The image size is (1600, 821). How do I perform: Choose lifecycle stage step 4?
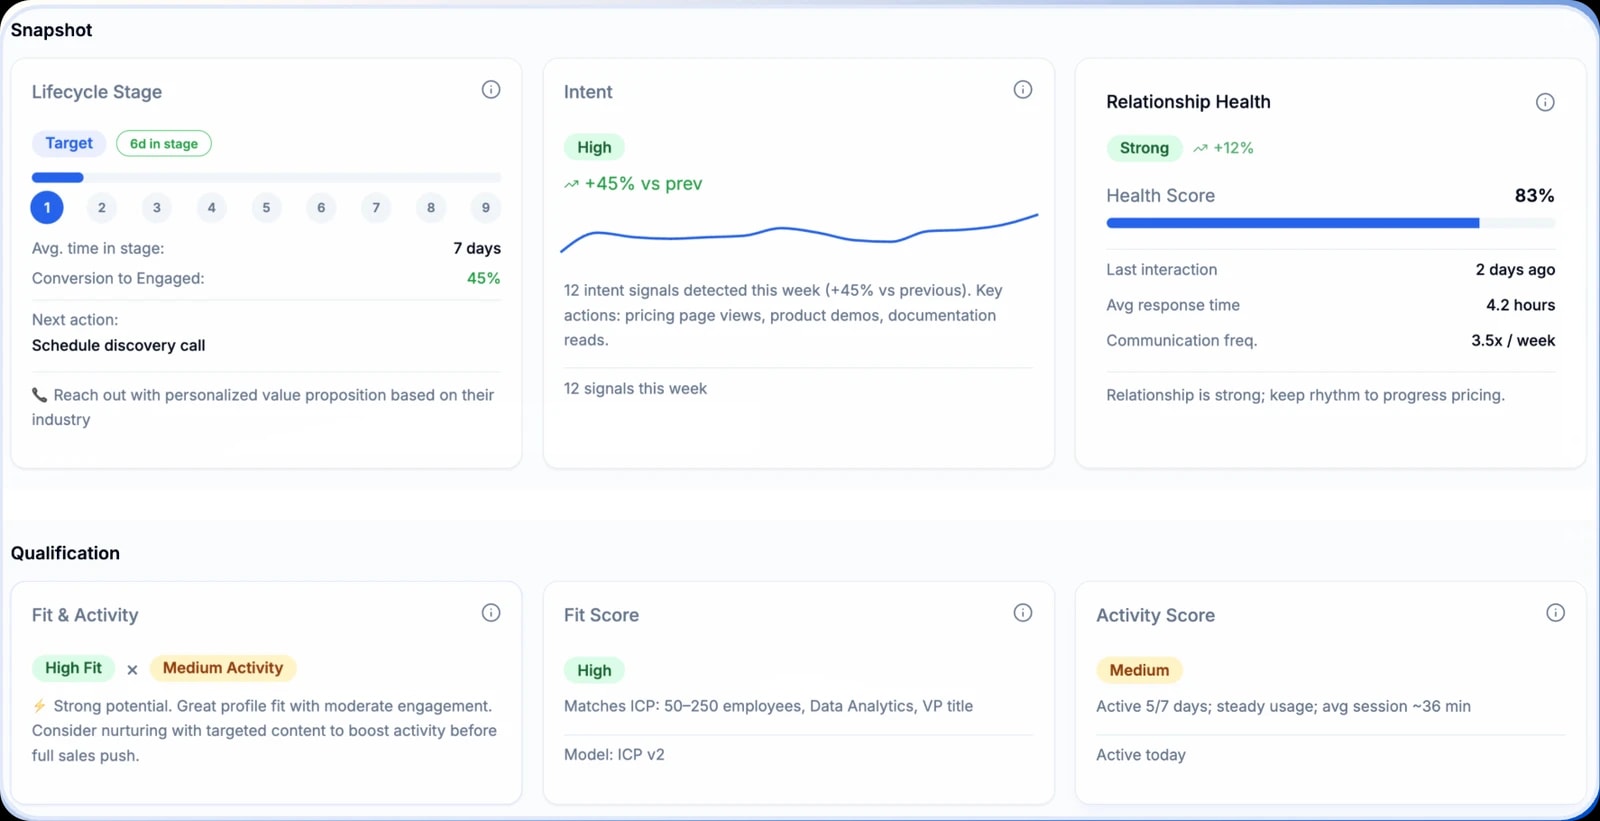tap(212, 208)
